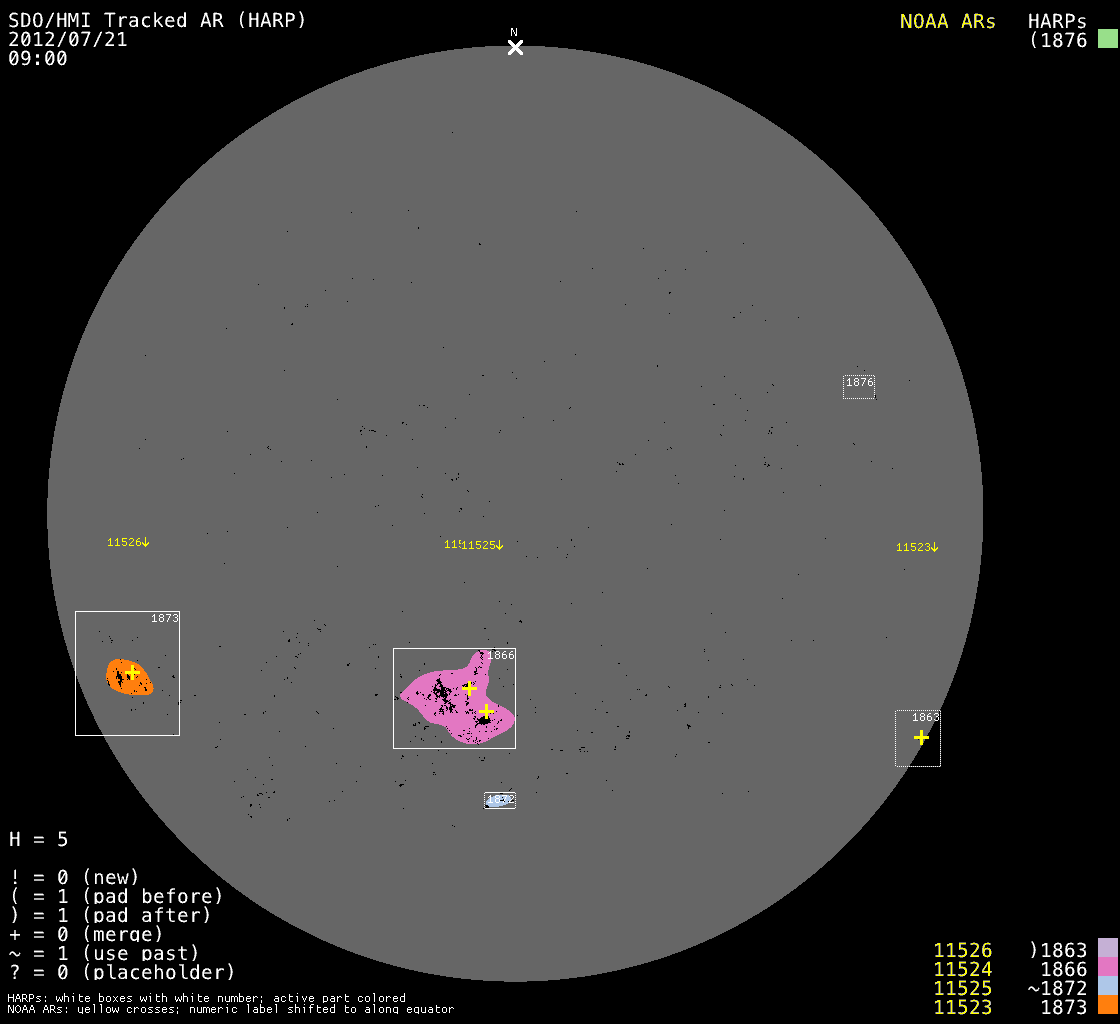Click the yellow 11525 label near disk center
The width and height of the screenshot is (1120, 1024).
pyautogui.click(x=482, y=545)
